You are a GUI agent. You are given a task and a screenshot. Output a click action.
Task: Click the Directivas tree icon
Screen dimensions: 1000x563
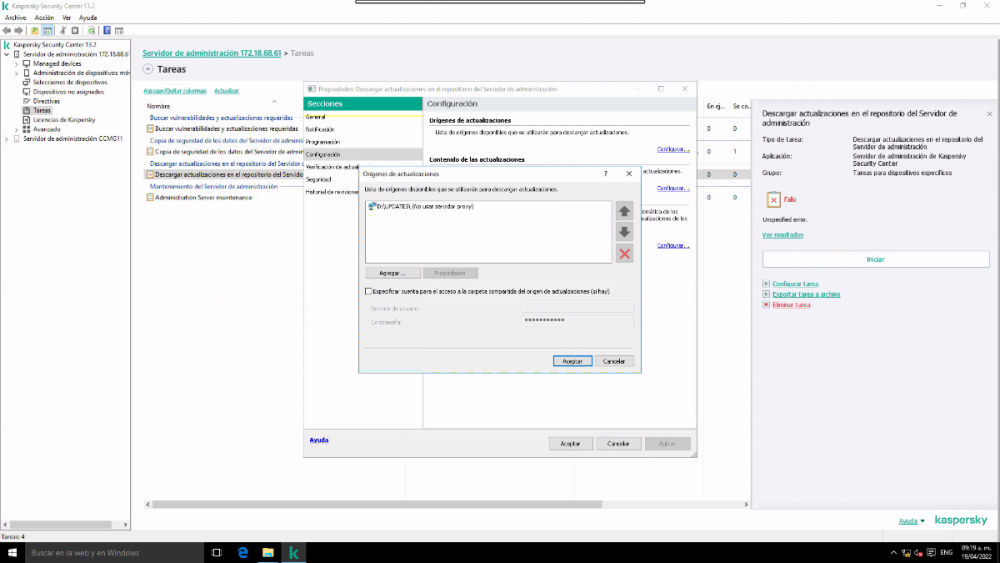tap(27, 101)
